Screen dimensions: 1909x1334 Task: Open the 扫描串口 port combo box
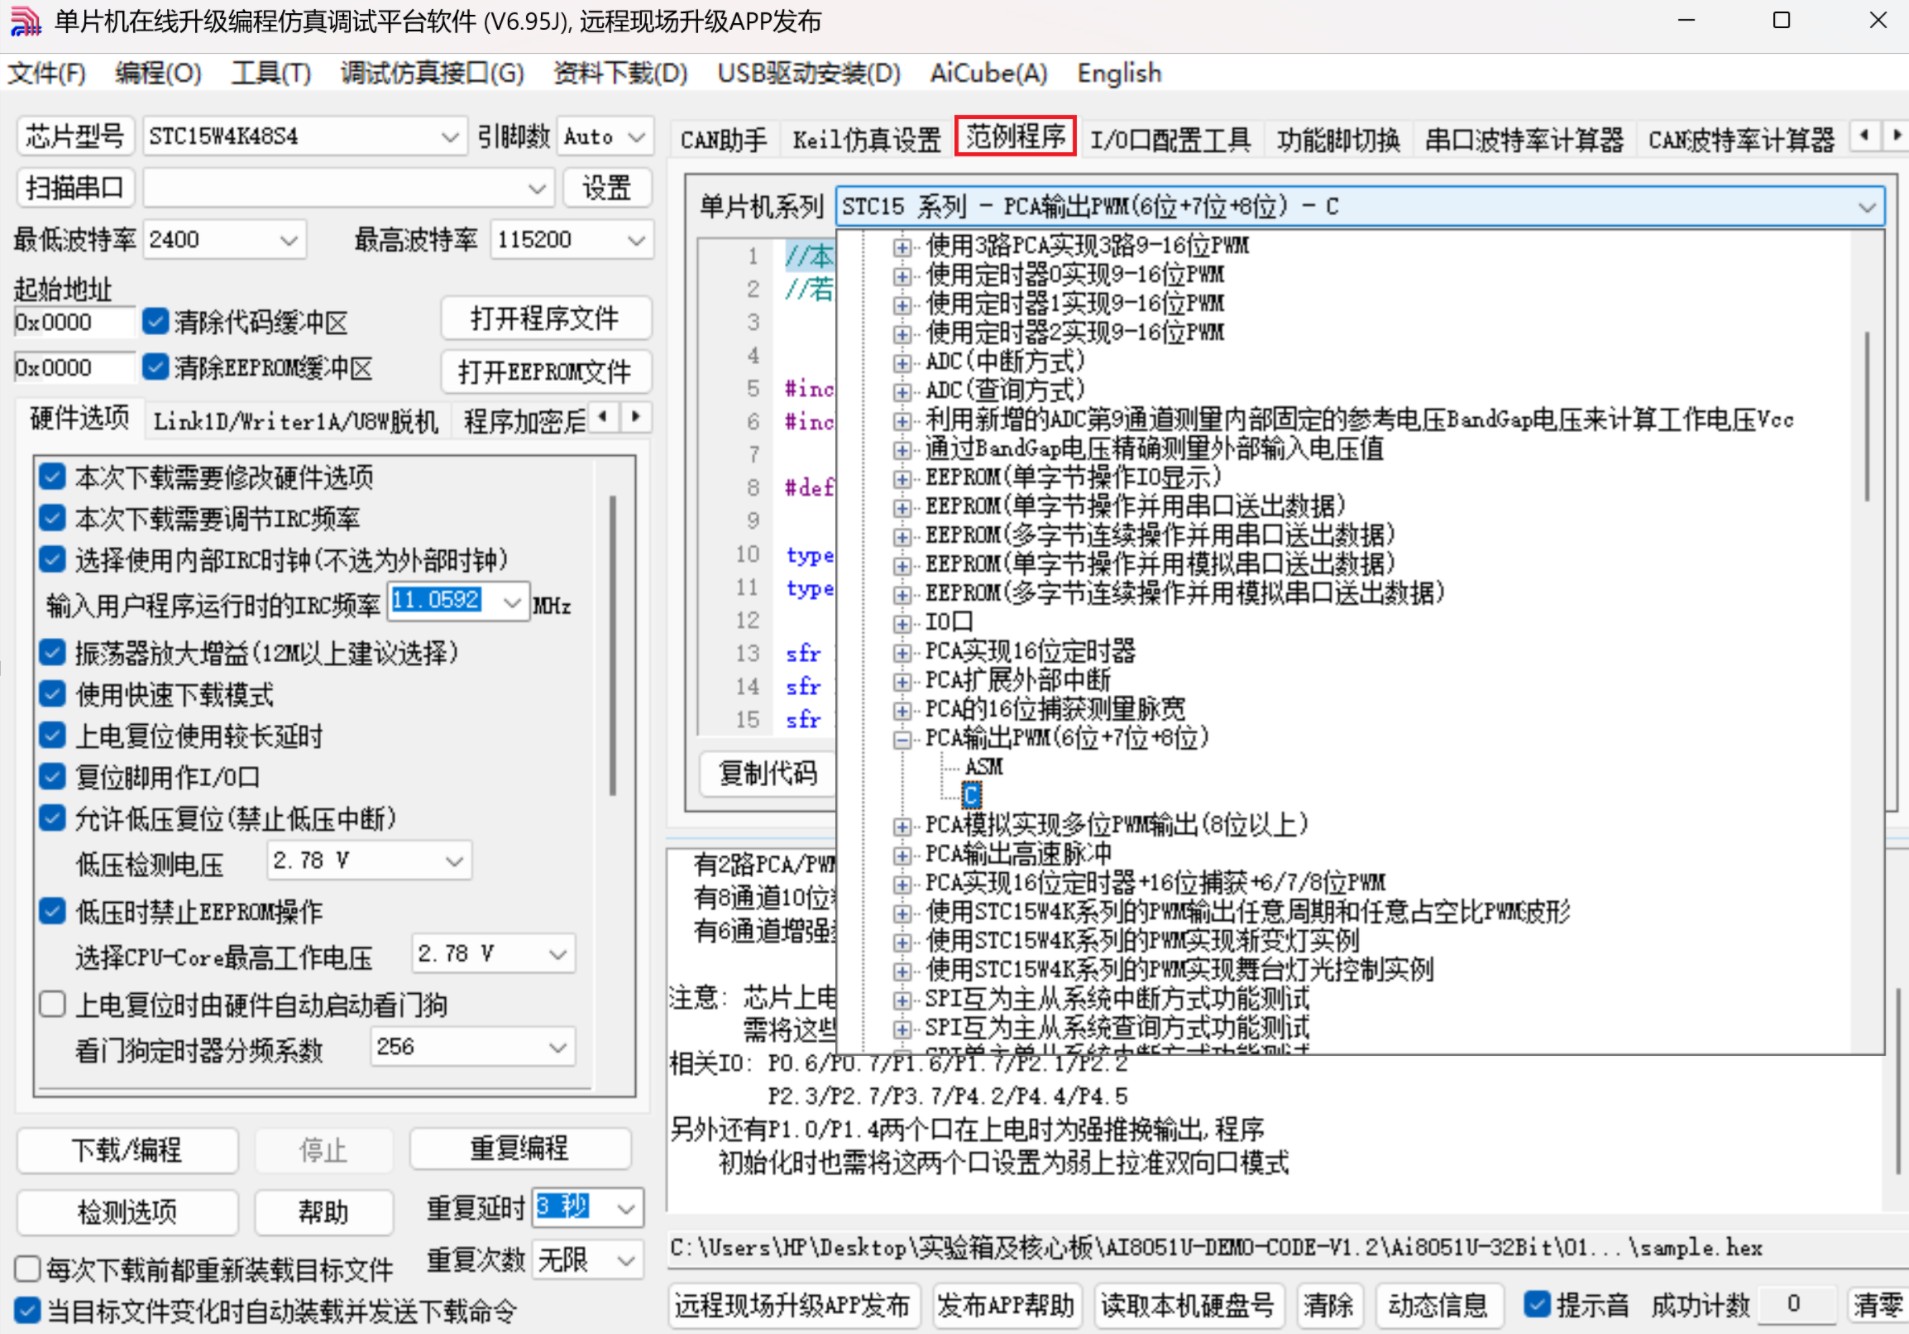[x=349, y=188]
